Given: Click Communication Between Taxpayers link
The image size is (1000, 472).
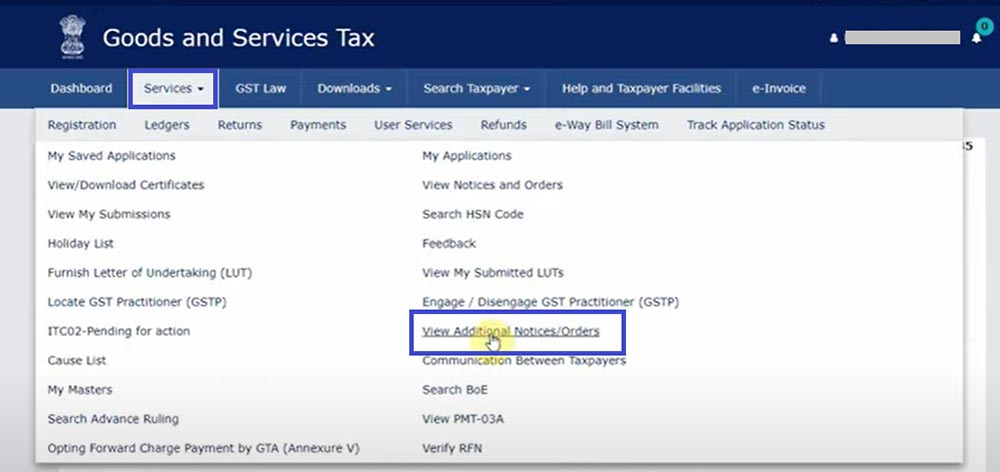Looking at the screenshot, I should click(523, 360).
